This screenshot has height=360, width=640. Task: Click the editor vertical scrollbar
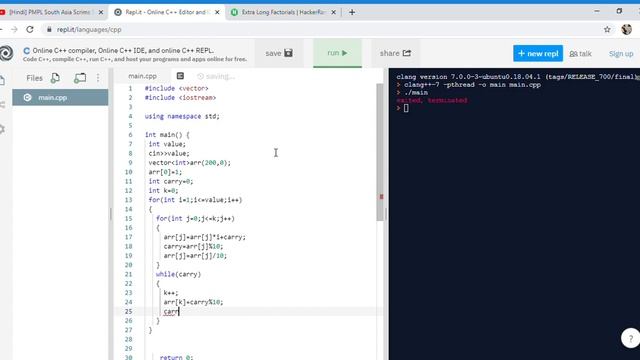[x=380, y=152]
